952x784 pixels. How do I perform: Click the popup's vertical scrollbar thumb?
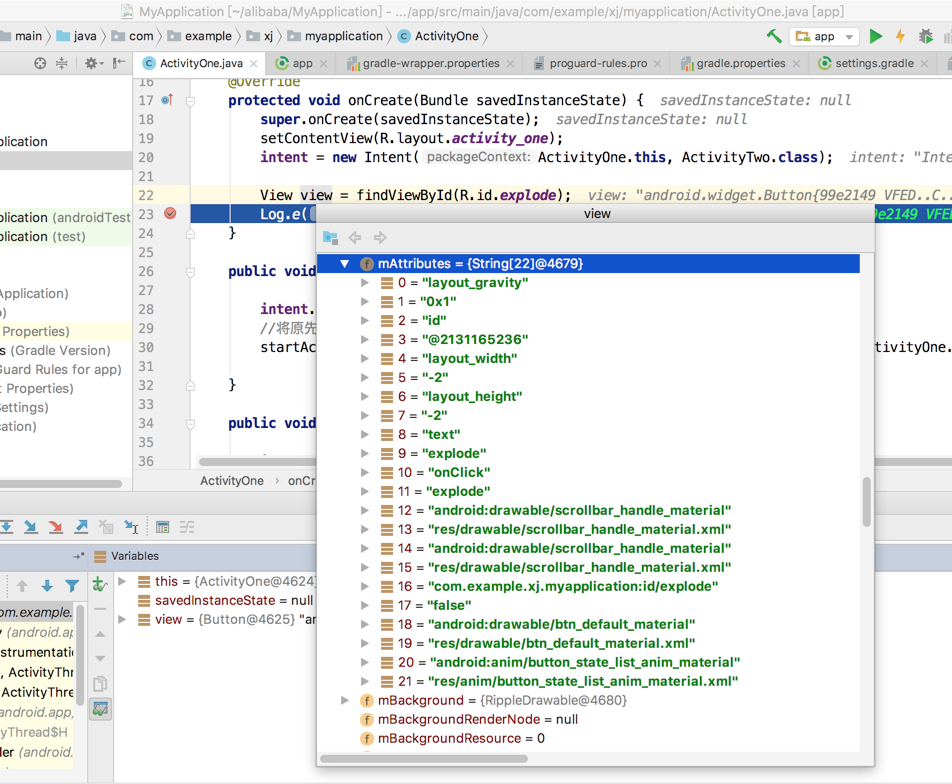click(x=866, y=501)
